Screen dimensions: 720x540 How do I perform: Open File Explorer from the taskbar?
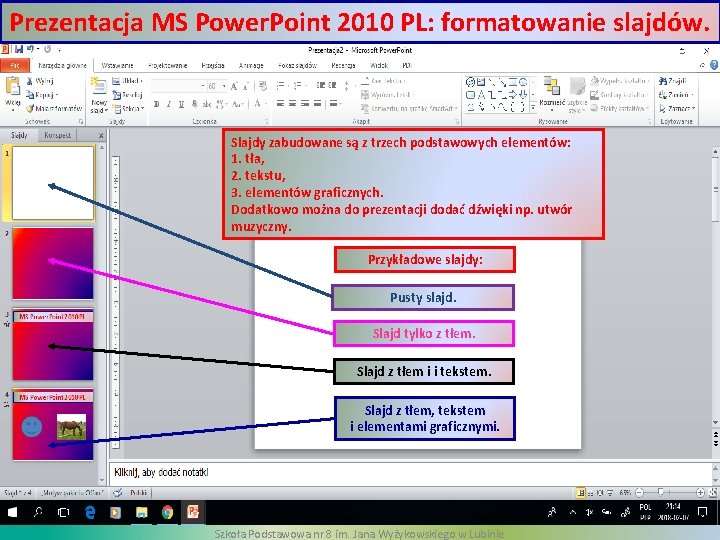tap(141, 512)
